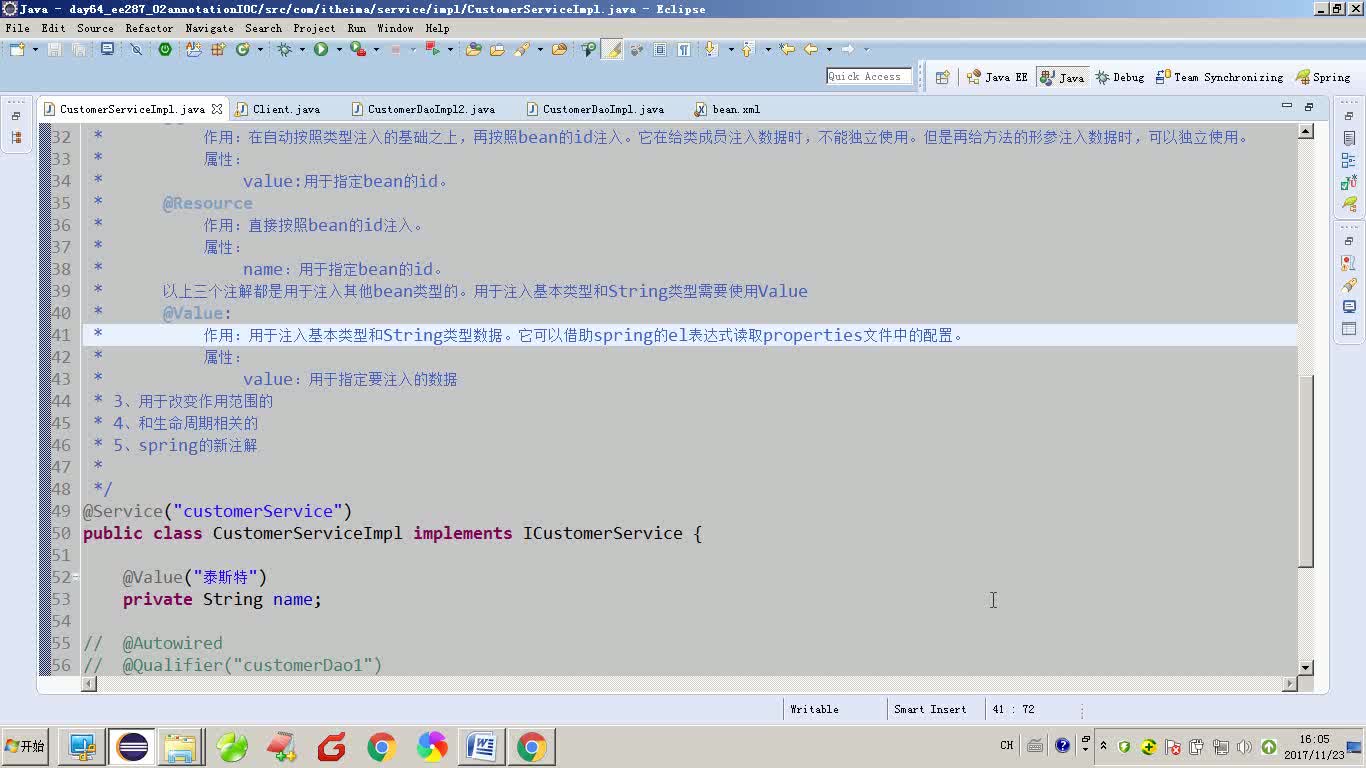Screen dimensions: 1366x768
Task: Open the Start button in the taskbar
Action: click(25, 746)
